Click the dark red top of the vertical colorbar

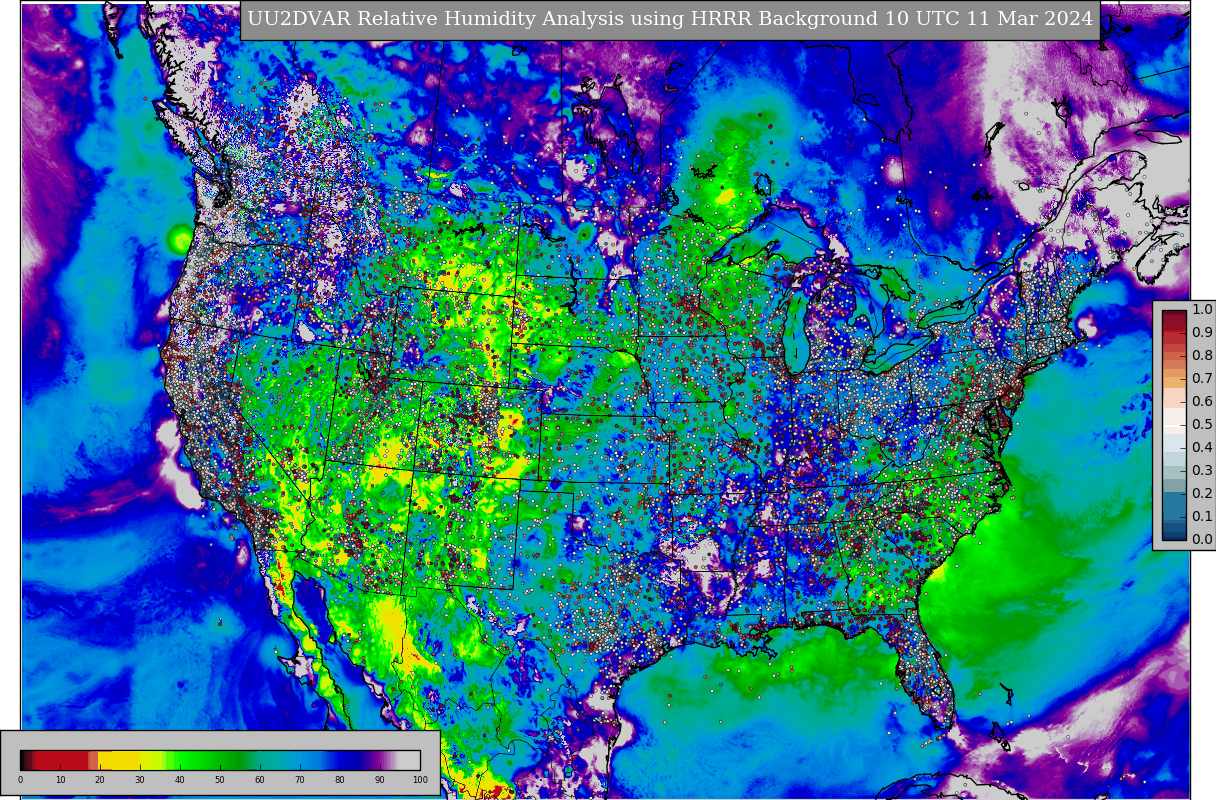tap(1174, 320)
